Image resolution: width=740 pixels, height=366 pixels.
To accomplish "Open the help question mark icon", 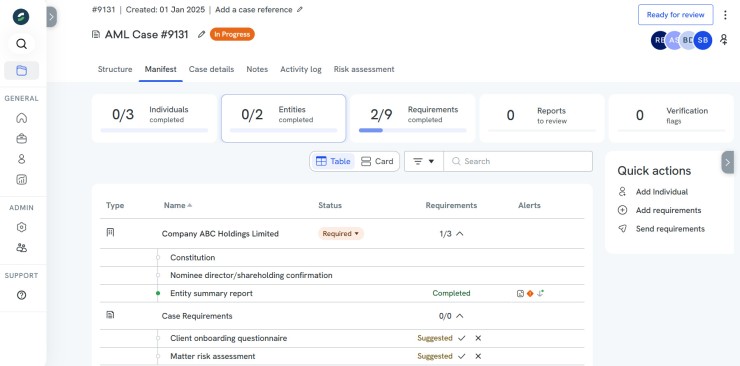I will [21, 295].
